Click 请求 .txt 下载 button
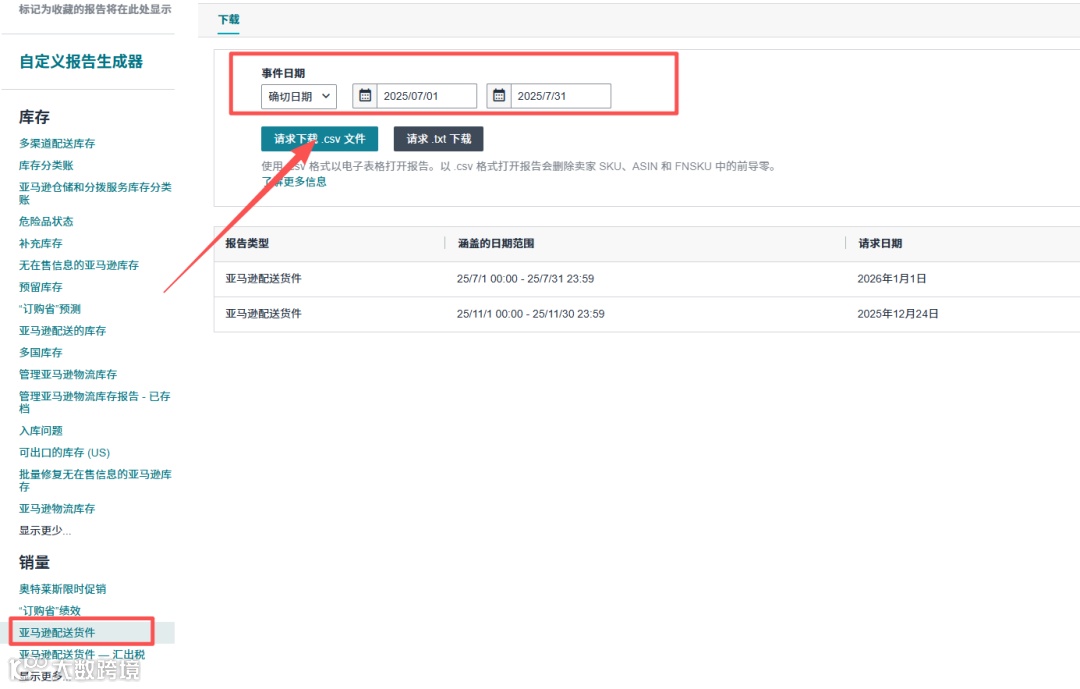This screenshot has height=689, width=1080. point(439,138)
